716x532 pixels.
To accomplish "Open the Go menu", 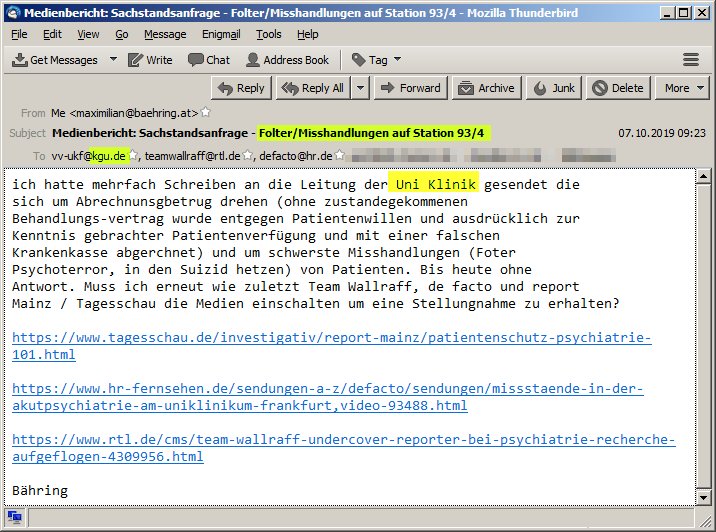I will coord(121,34).
